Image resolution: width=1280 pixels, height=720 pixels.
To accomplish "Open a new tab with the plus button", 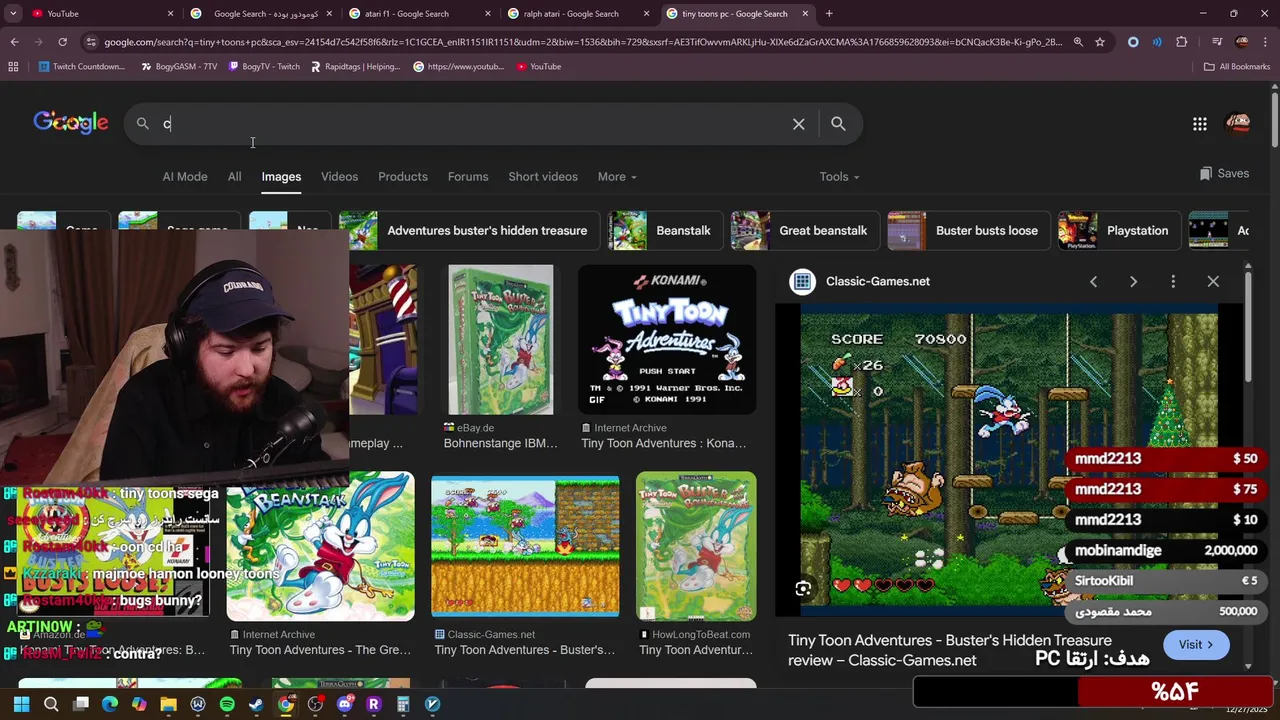I will pos(829,14).
